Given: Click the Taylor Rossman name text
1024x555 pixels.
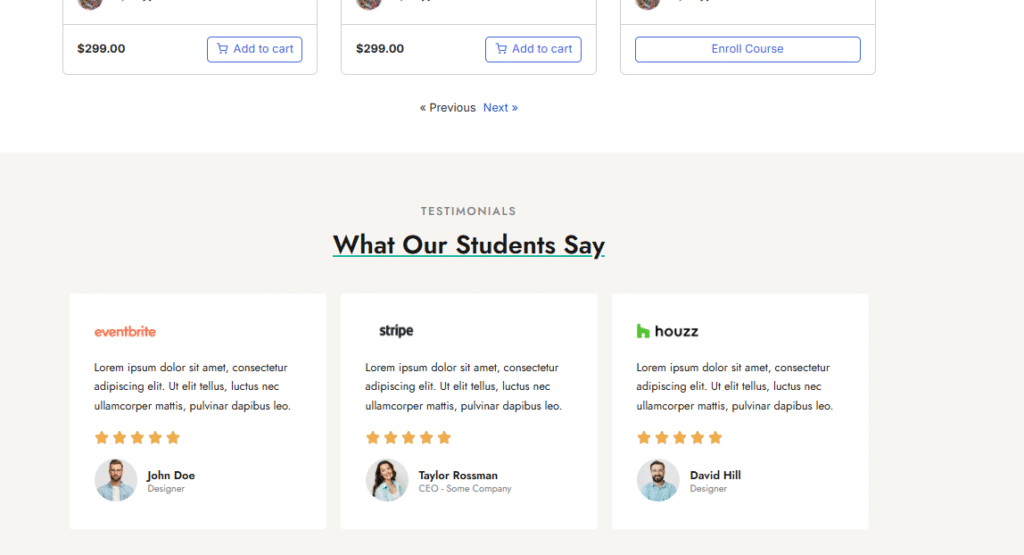Looking at the screenshot, I should click(458, 475).
